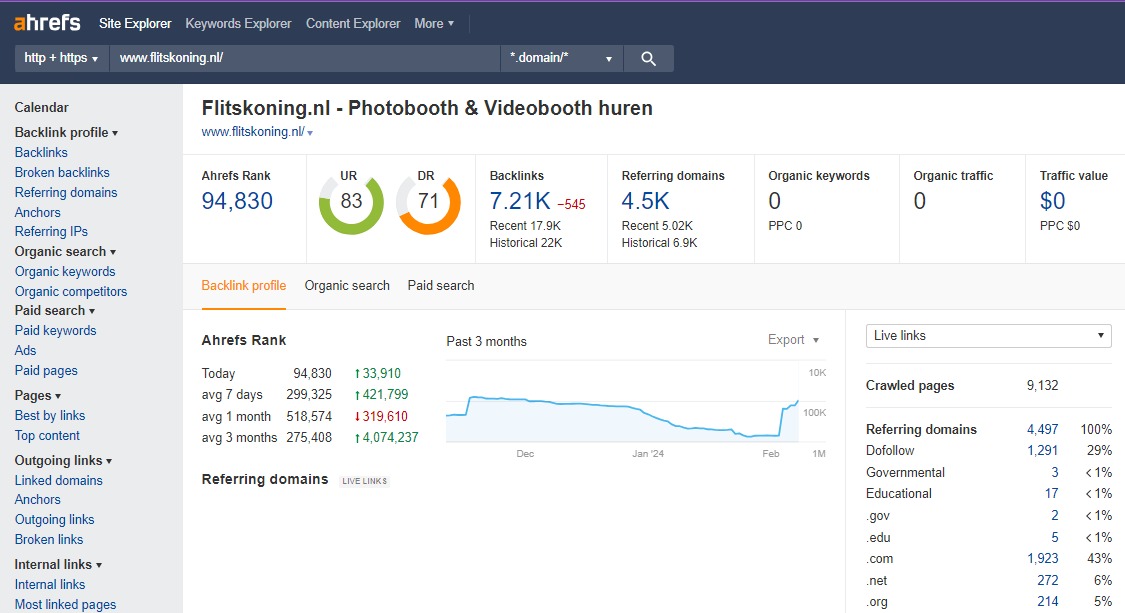
Task: Expand the Live links dropdown
Action: 988,336
